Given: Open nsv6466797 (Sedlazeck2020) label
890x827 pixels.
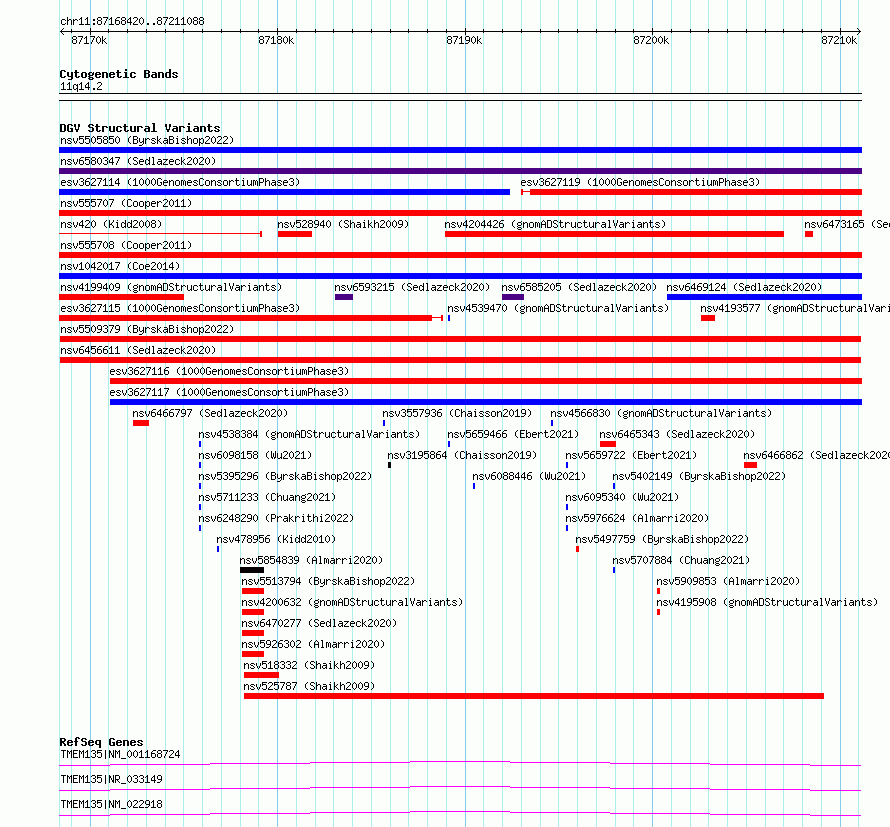Looking at the screenshot, I should [x=210, y=413].
